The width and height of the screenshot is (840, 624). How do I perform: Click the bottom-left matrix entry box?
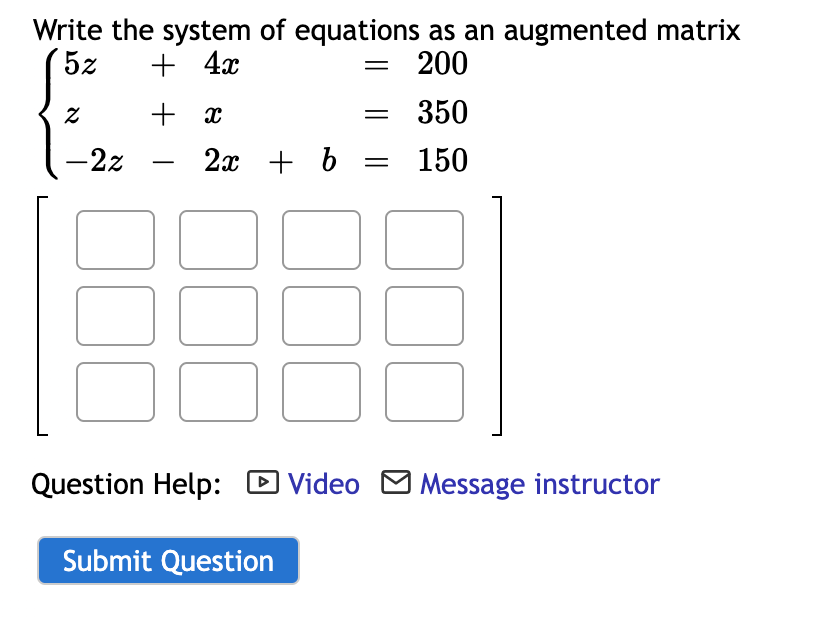click(x=115, y=392)
